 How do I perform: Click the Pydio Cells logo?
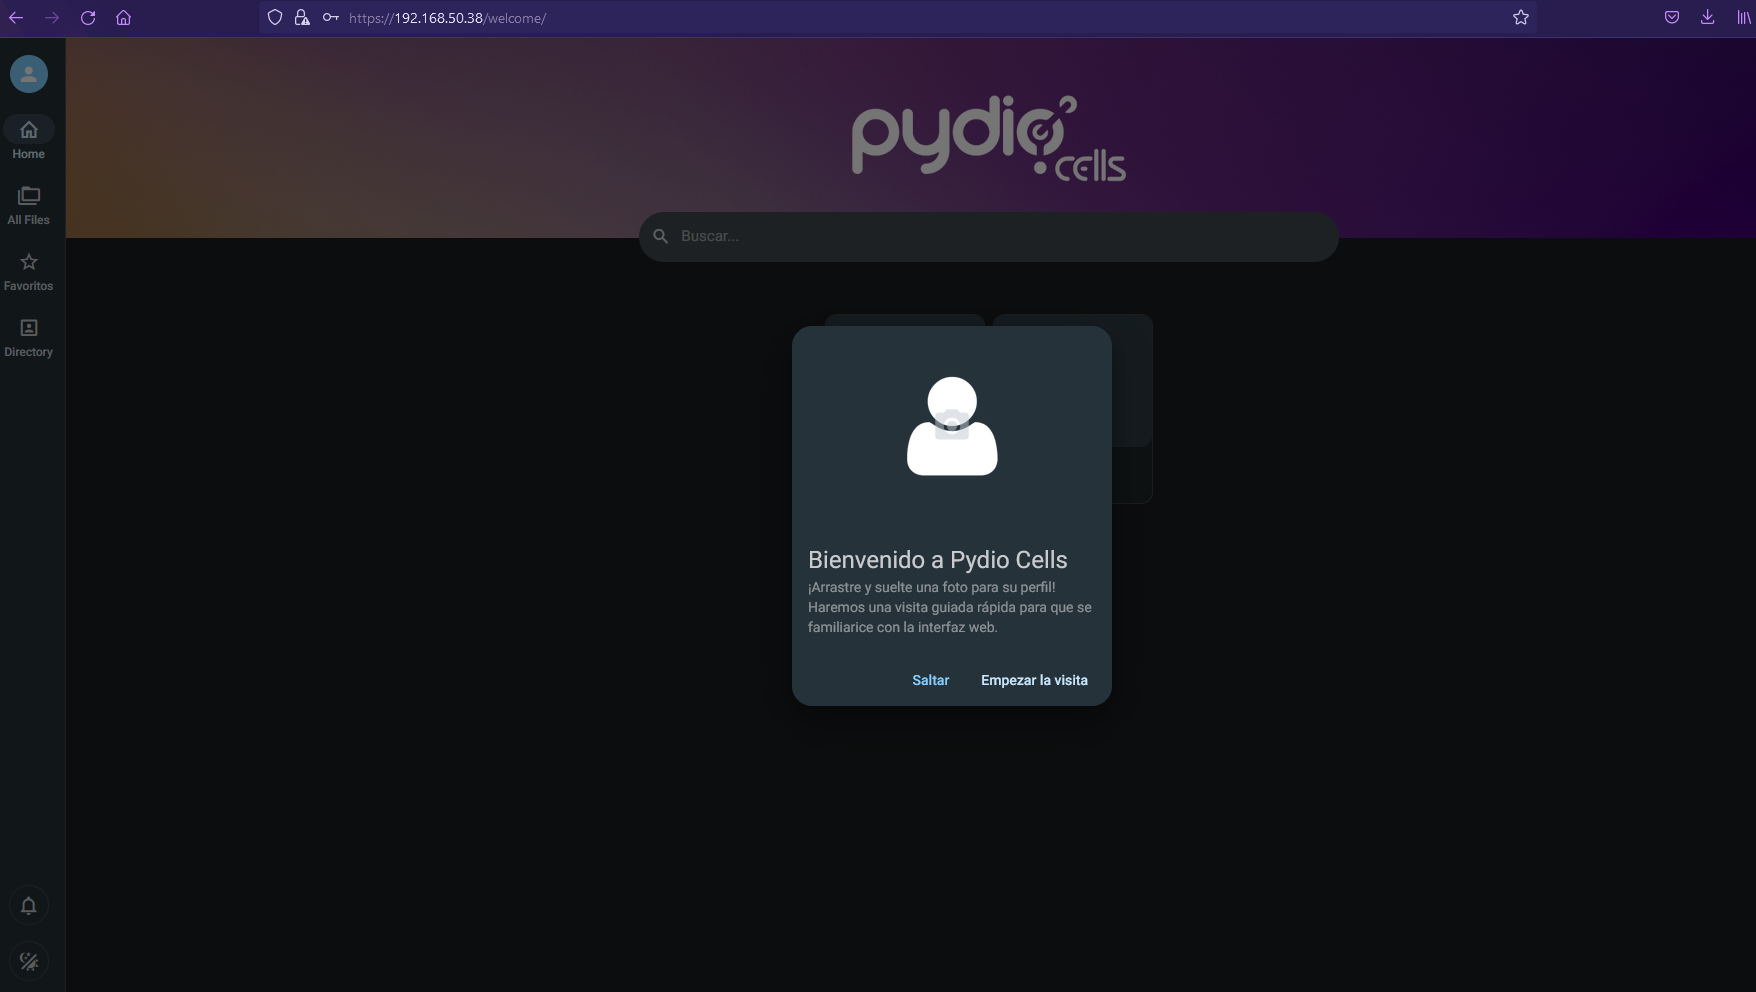(x=989, y=139)
